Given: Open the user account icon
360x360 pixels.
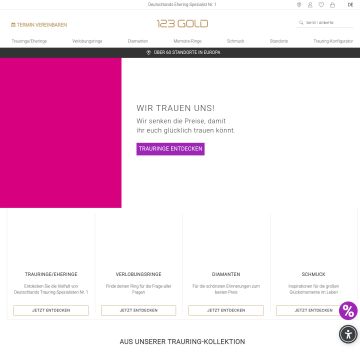Looking at the screenshot, I should click(310, 5).
